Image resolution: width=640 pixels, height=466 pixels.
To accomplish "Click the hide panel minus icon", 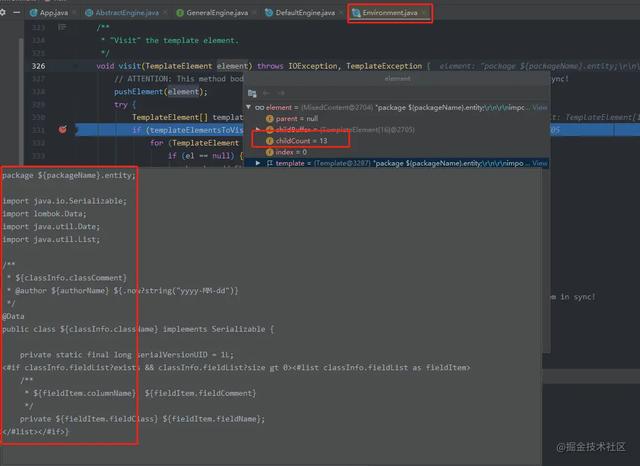I will [x=16, y=13].
